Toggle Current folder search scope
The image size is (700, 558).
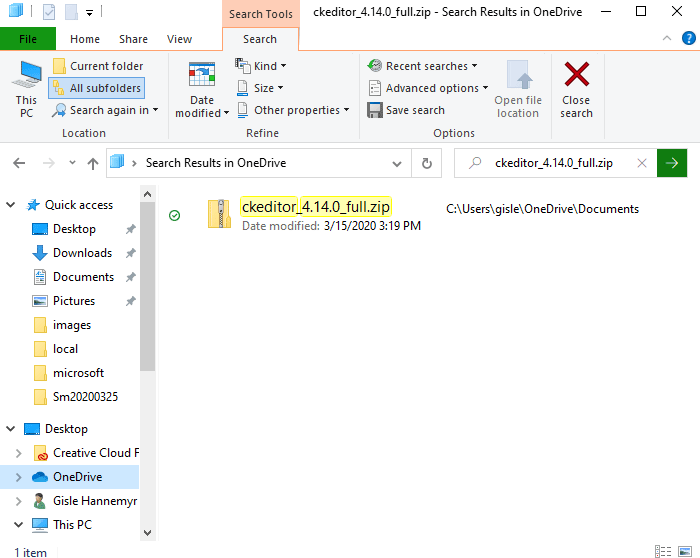98,66
